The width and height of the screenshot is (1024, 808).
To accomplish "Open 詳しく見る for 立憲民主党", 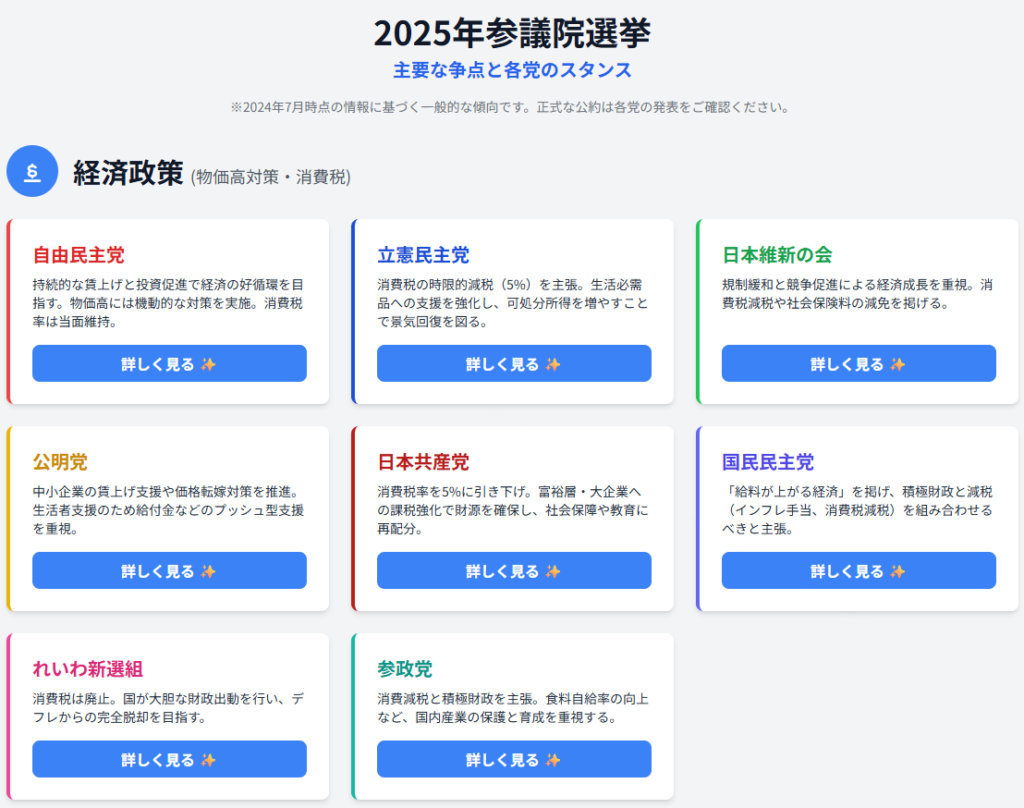I will 514,363.
